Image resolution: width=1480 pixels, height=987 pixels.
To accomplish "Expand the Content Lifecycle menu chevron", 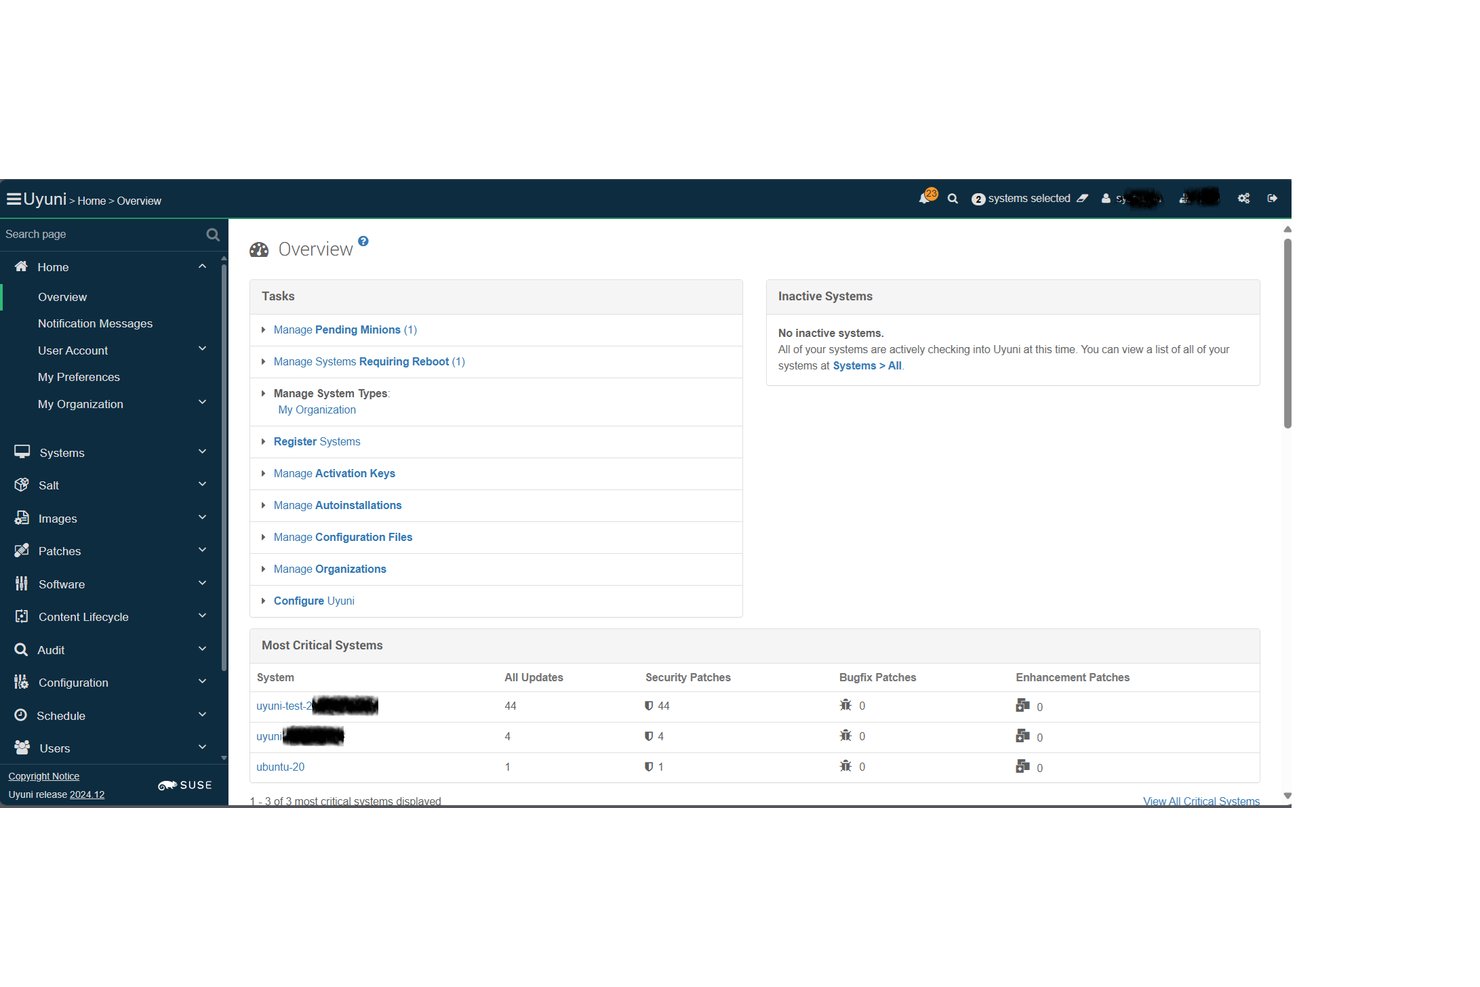I will click(202, 616).
